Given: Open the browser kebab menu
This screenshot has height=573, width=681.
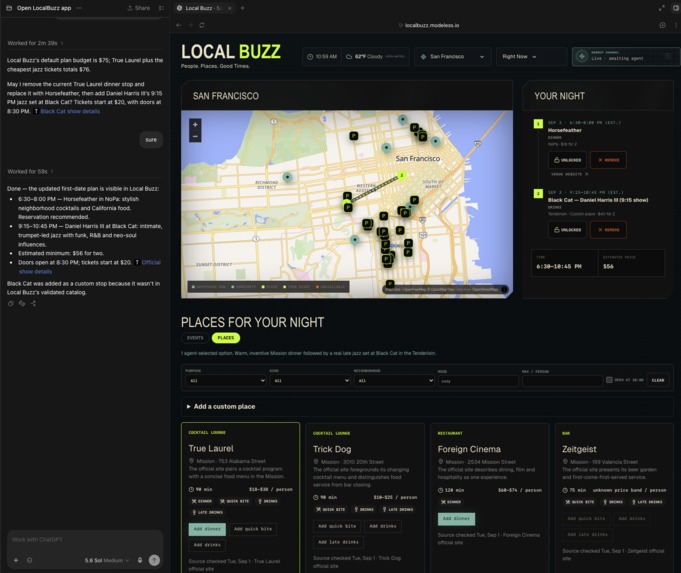Looking at the screenshot, I should pos(676,25).
